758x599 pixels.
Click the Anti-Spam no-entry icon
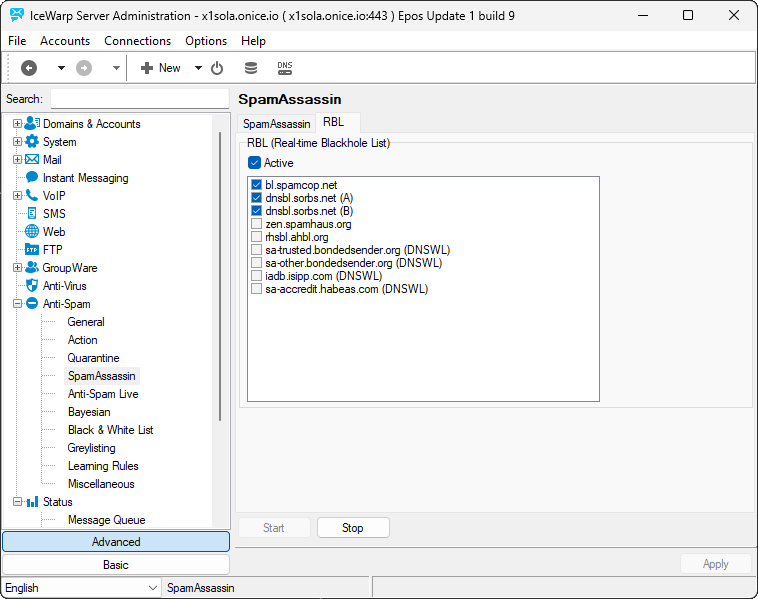coord(32,304)
